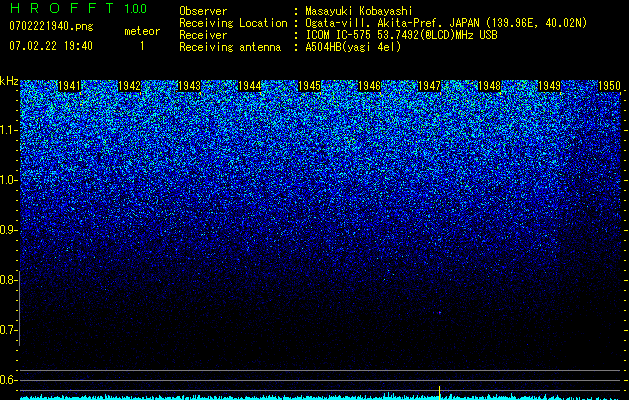
Task: Click the 1946 time marker
Action: coord(369,86)
